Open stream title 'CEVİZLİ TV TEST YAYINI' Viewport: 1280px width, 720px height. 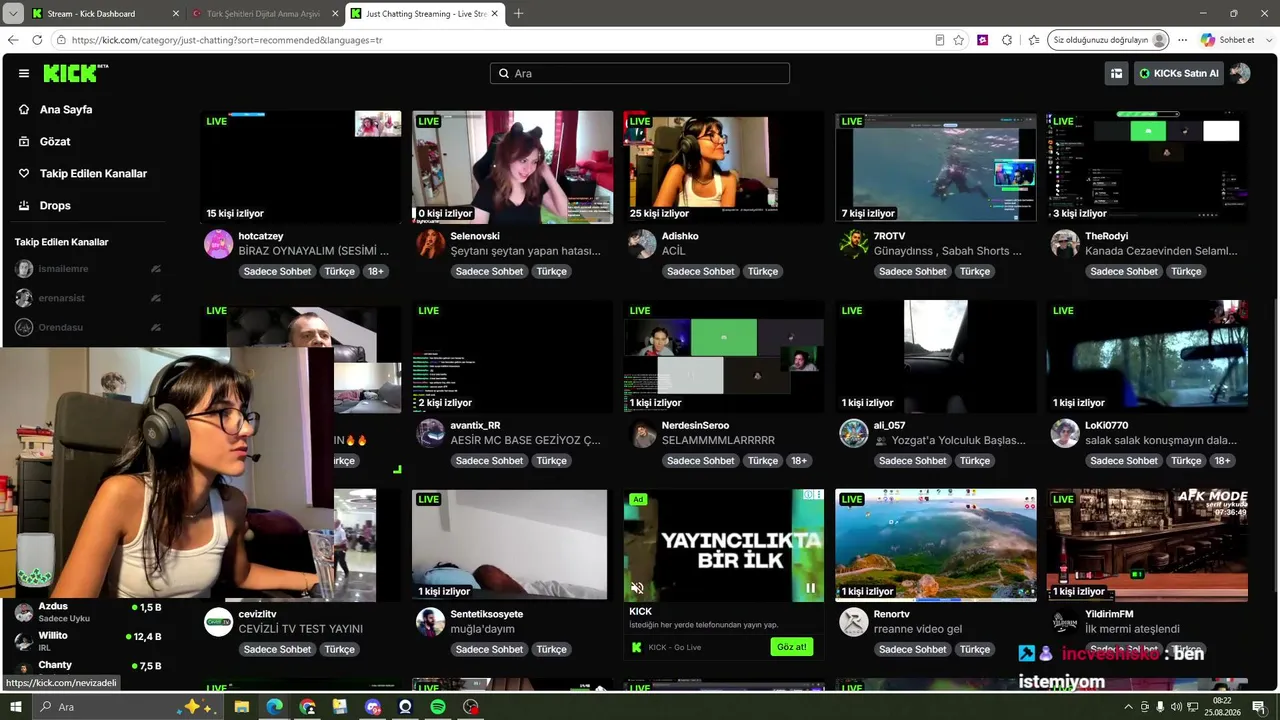pyautogui.click(x=301, y=629)
